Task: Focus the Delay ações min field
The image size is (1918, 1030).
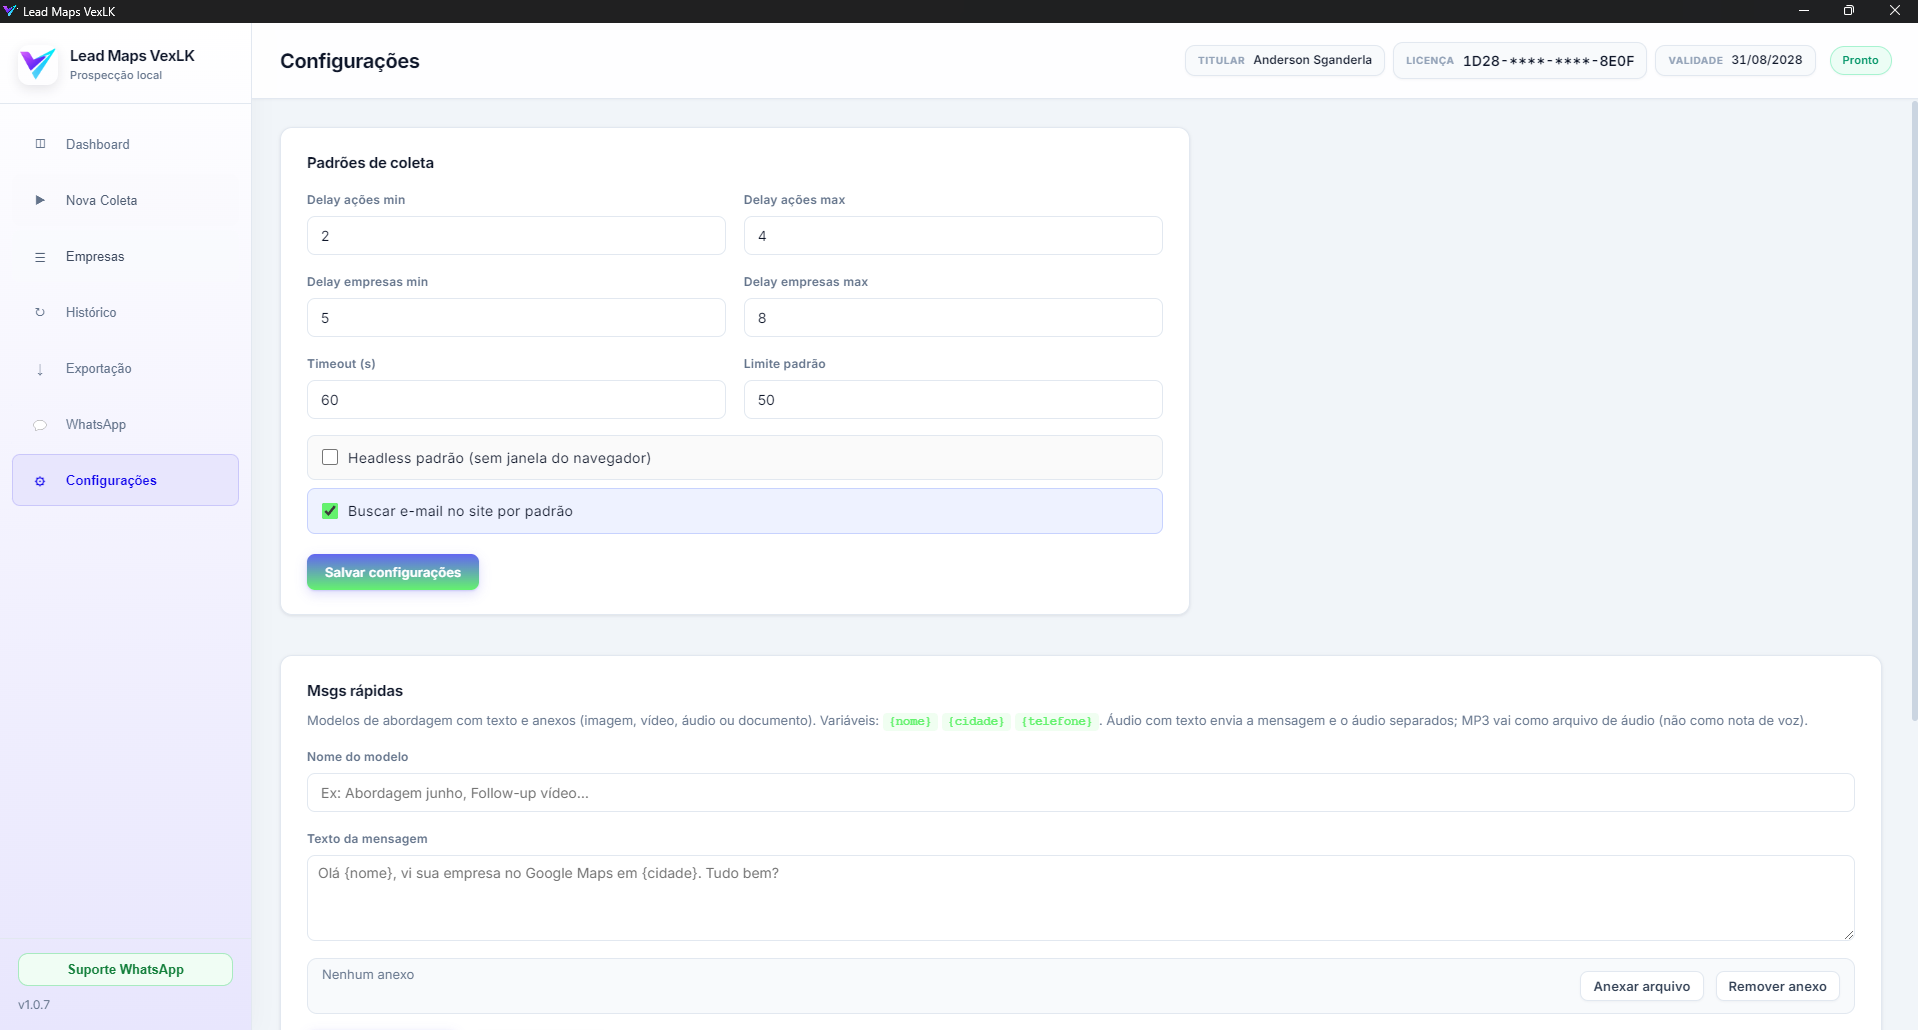Action: 516,236
